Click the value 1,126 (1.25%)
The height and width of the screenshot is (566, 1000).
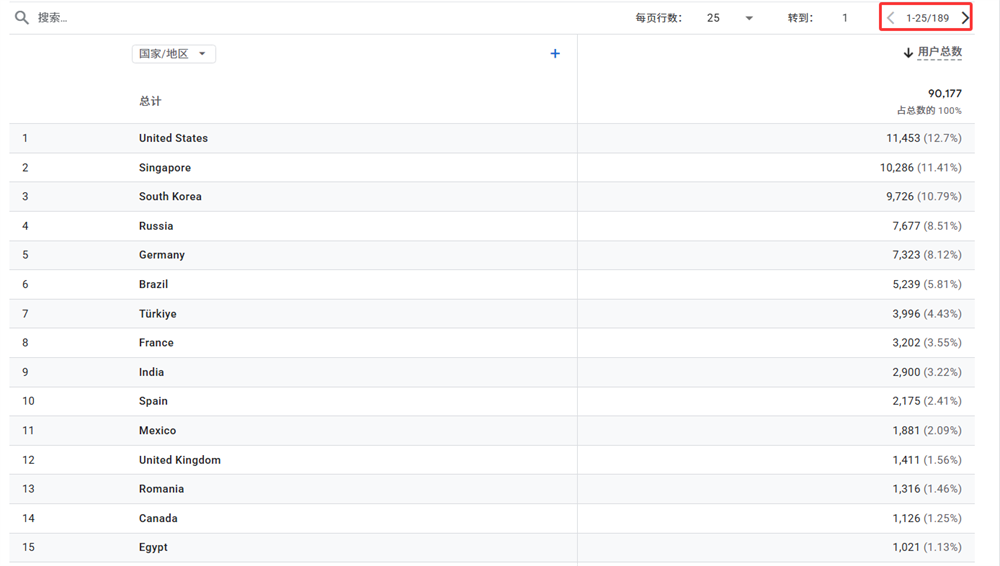click(x=927, y=518)
